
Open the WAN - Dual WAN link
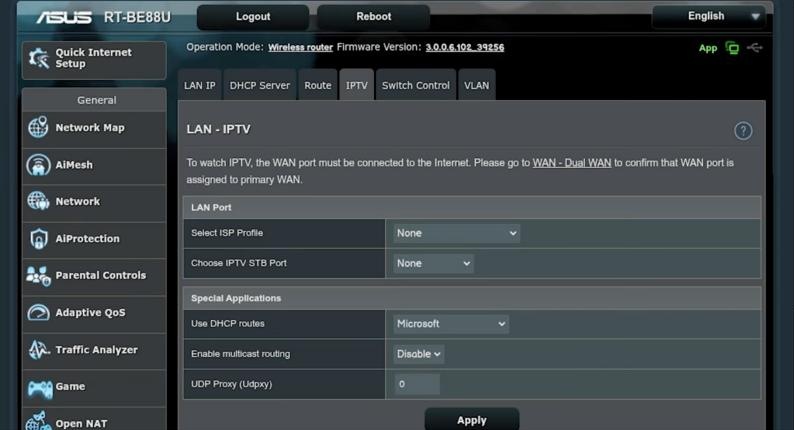(572, 163)
